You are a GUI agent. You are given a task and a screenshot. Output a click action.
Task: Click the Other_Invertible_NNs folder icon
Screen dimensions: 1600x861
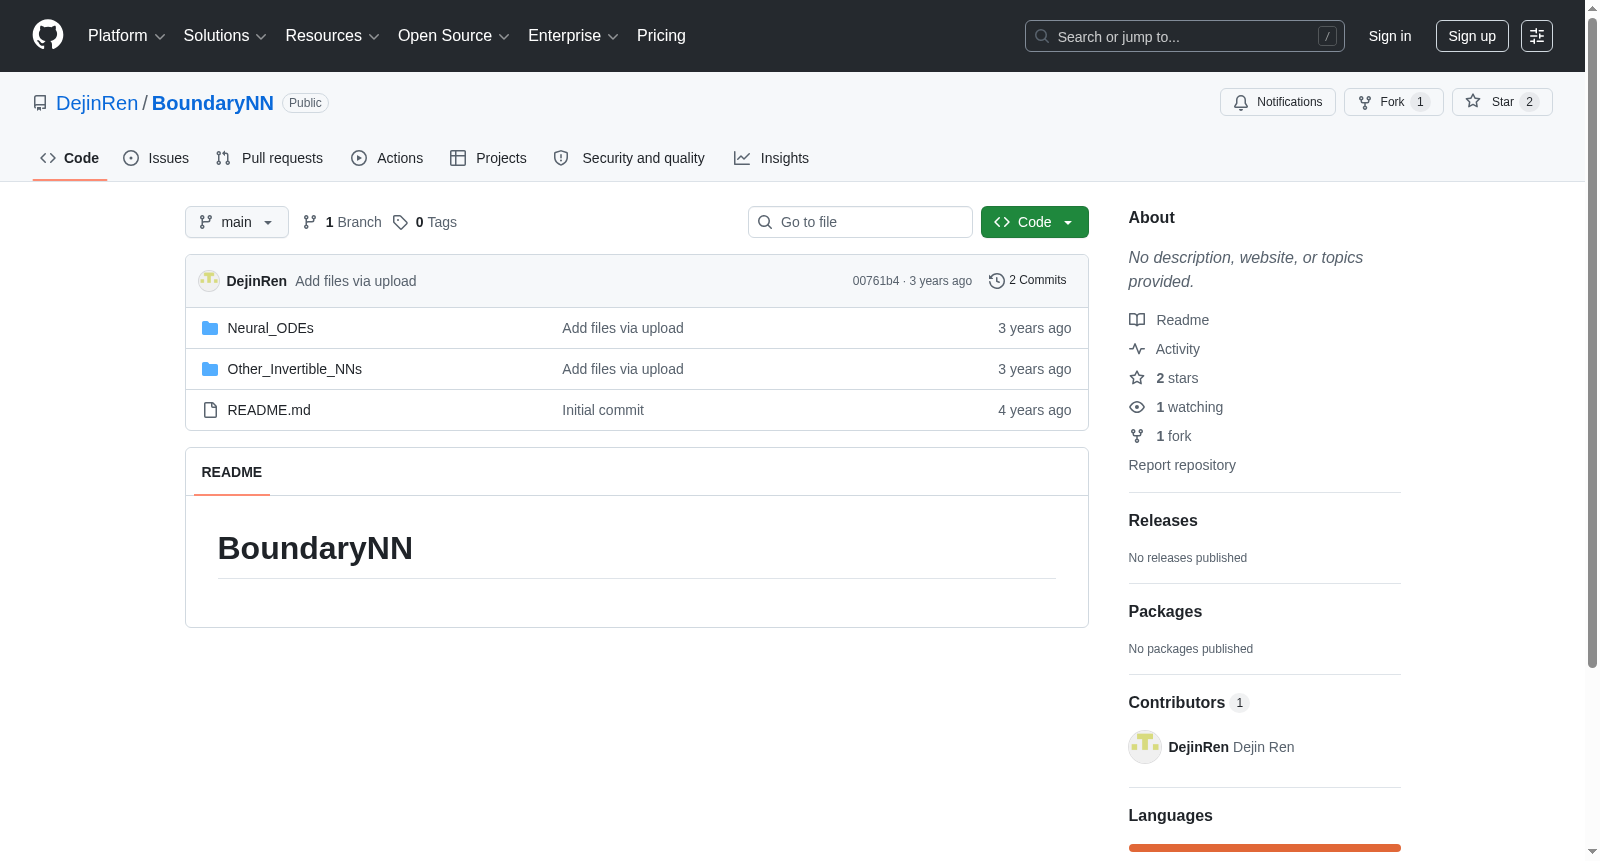click(x=210, y=369)
